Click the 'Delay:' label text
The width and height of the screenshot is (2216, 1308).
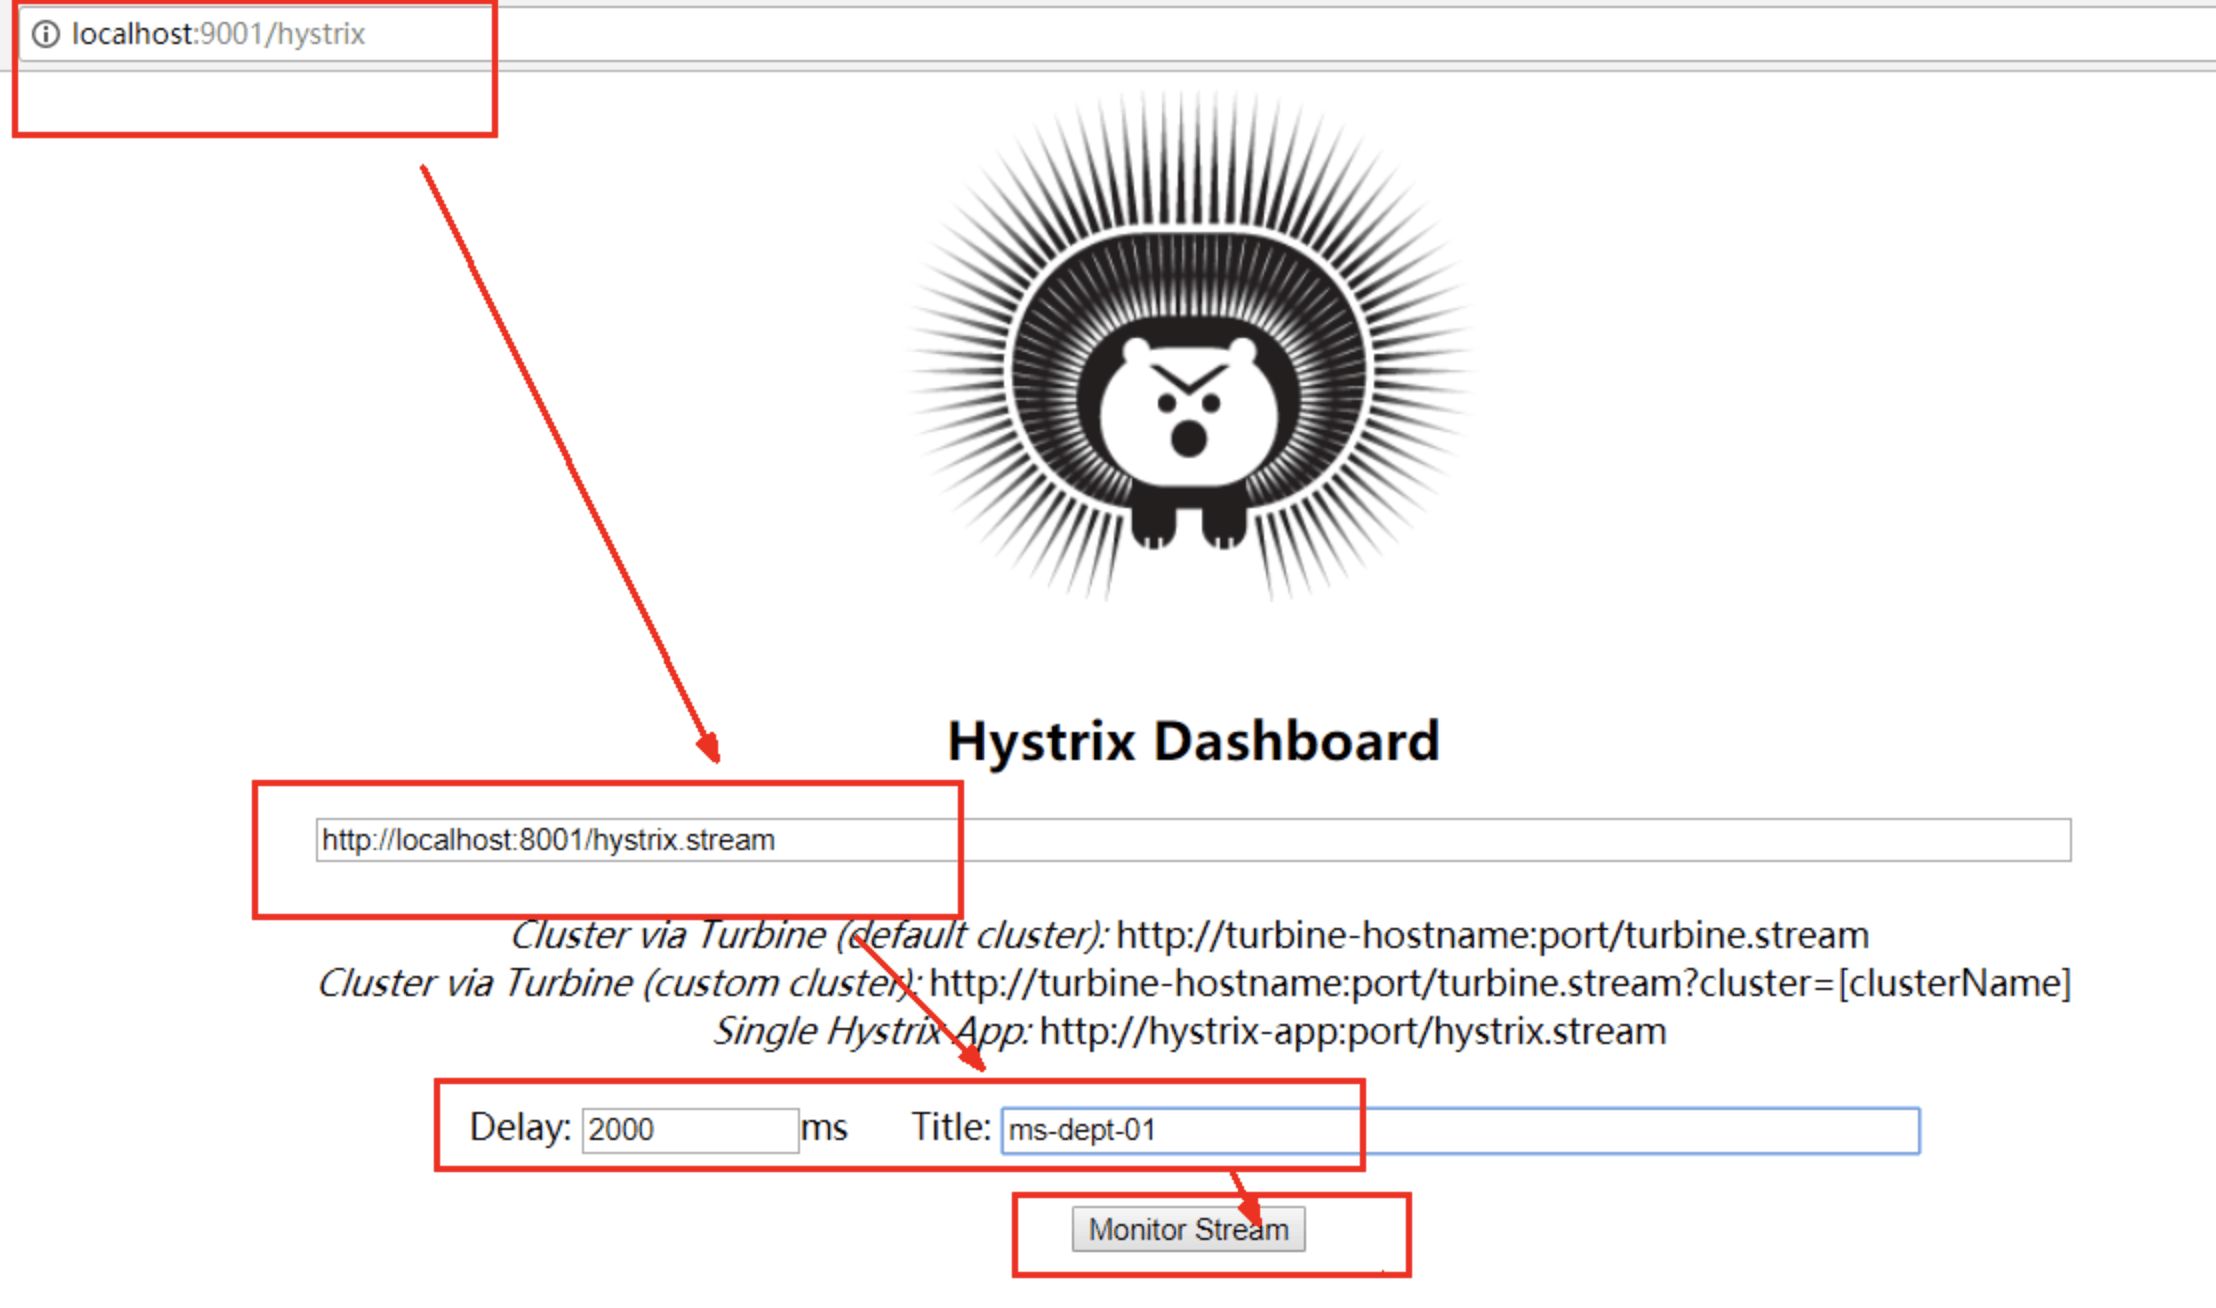pos(520,1128)
